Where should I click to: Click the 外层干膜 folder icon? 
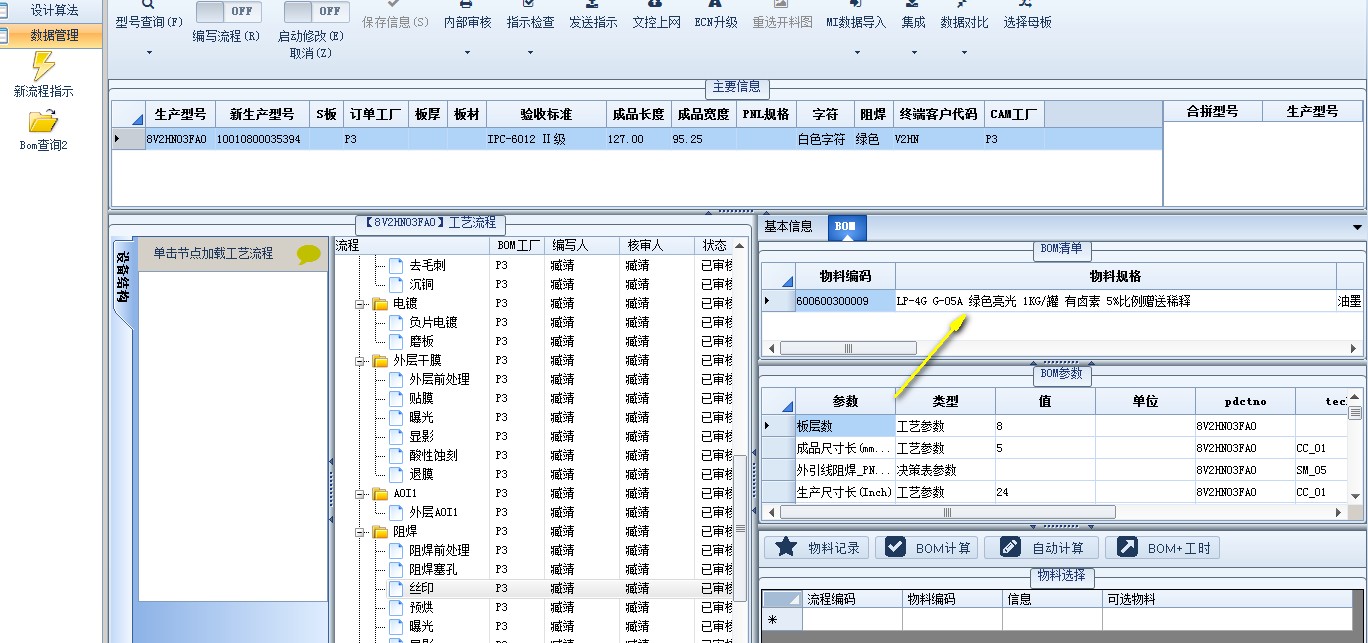tap(380, 360)
